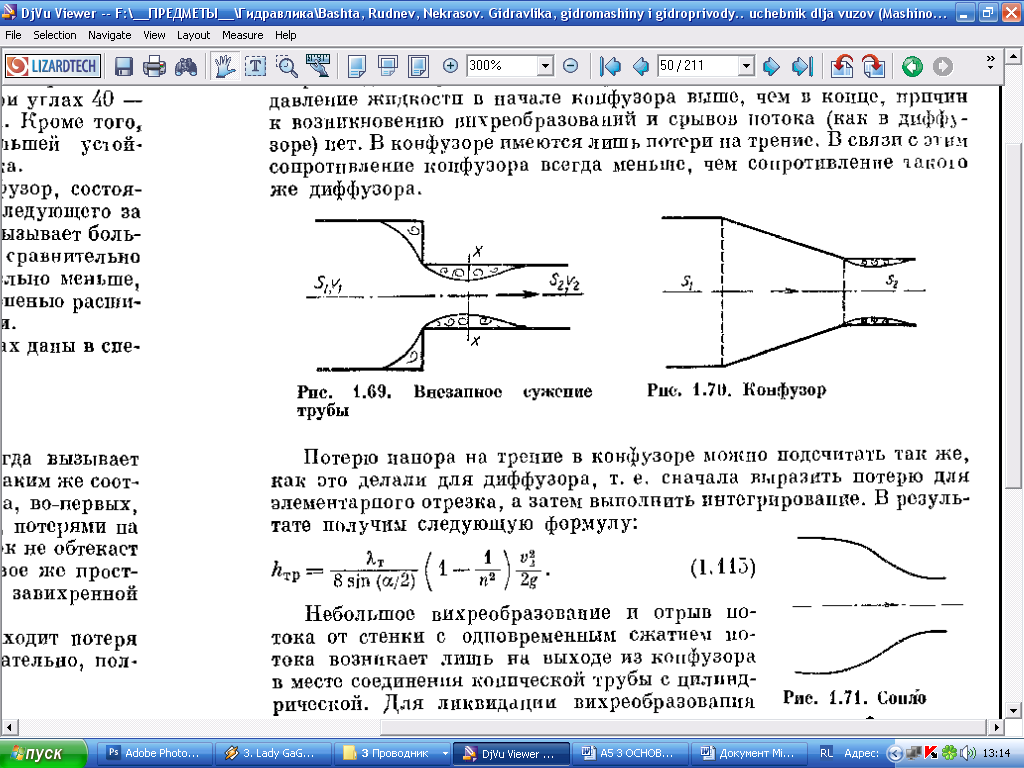Zoom in with the plus circle

451,65
